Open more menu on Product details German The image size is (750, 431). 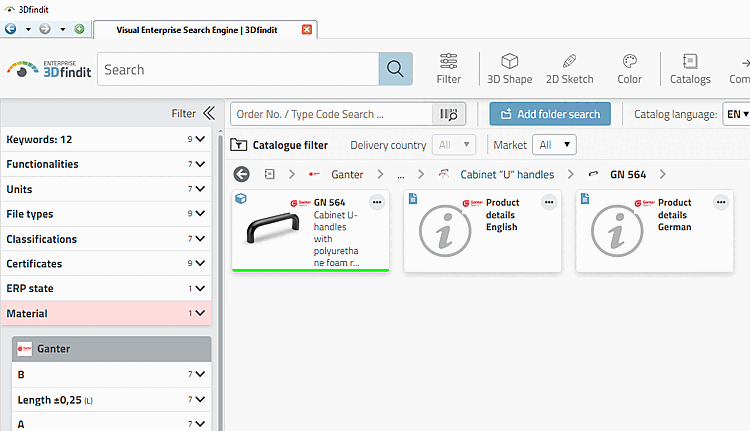[721, 202]
